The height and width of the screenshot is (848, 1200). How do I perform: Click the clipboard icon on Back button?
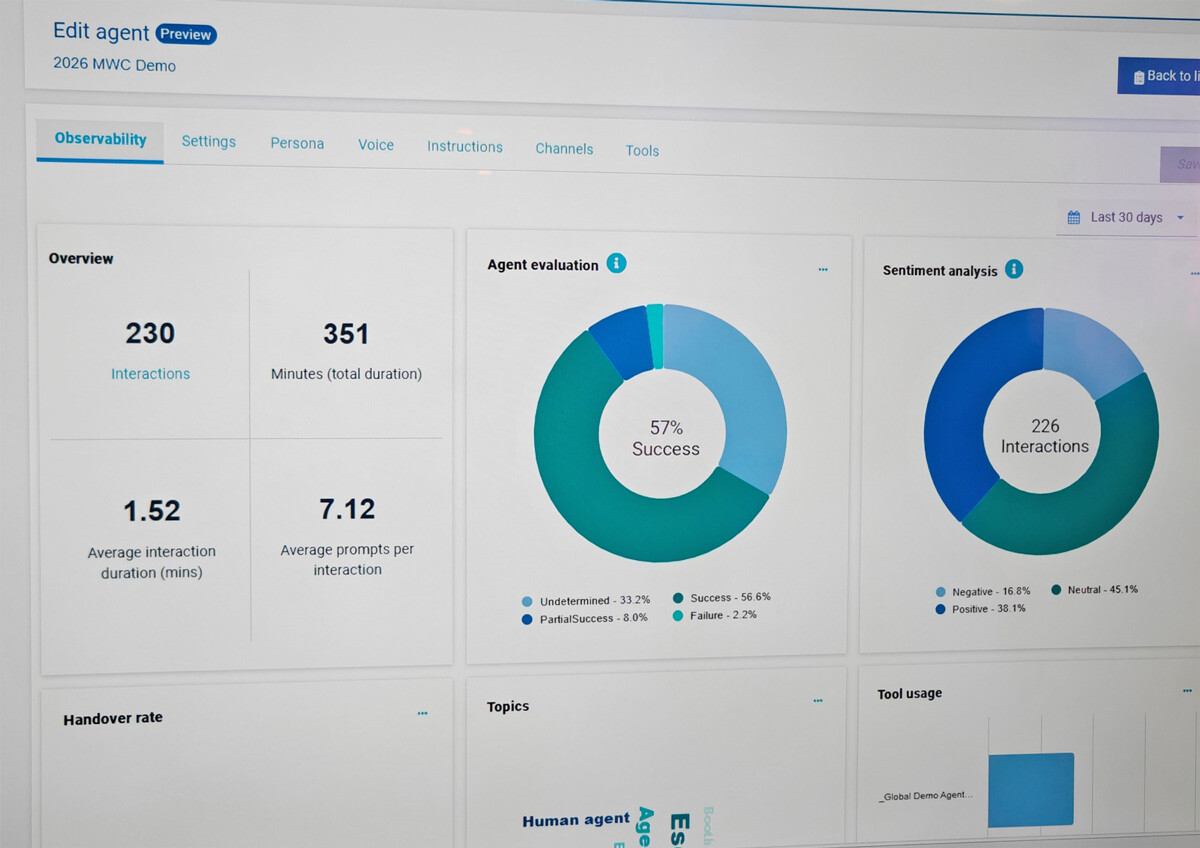(x=1138, y=77)
